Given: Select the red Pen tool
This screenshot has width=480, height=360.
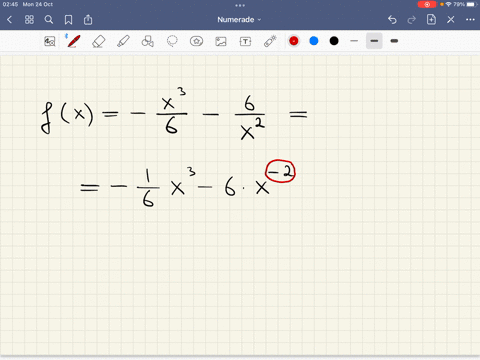Looking at the screenshot, I should [74, 41].
